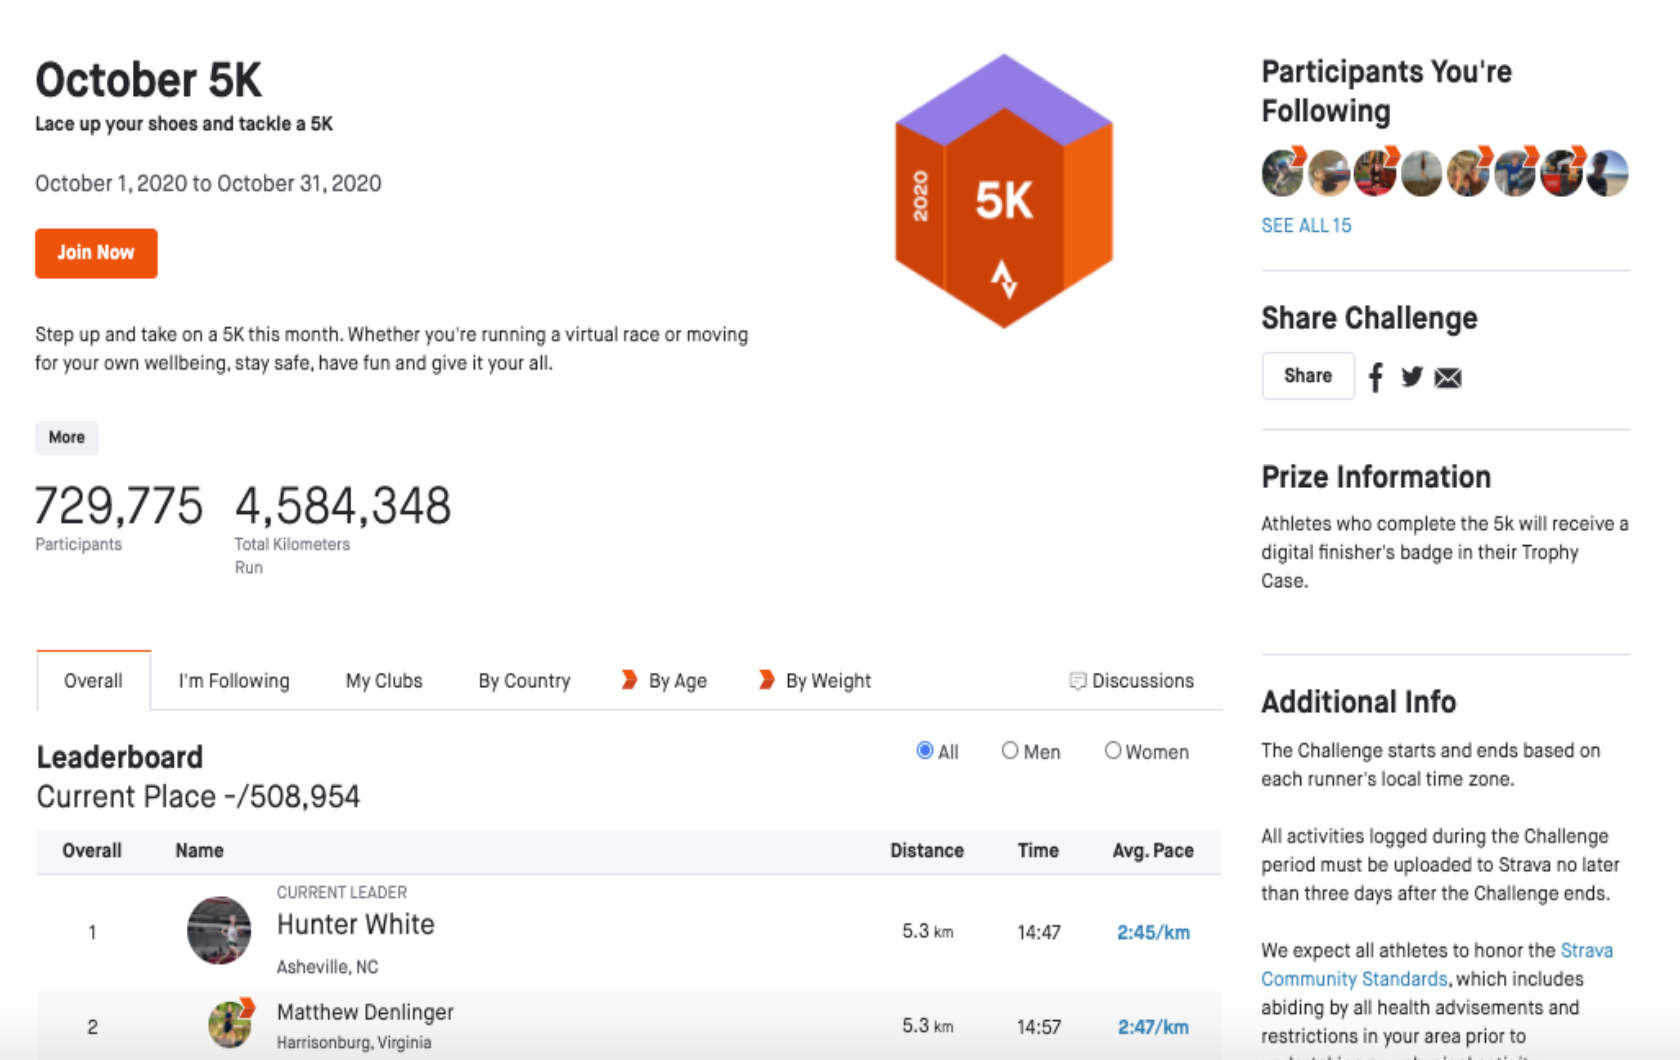
Task: Open Strava Community Standards link
Action: [x=1354, y=979]
